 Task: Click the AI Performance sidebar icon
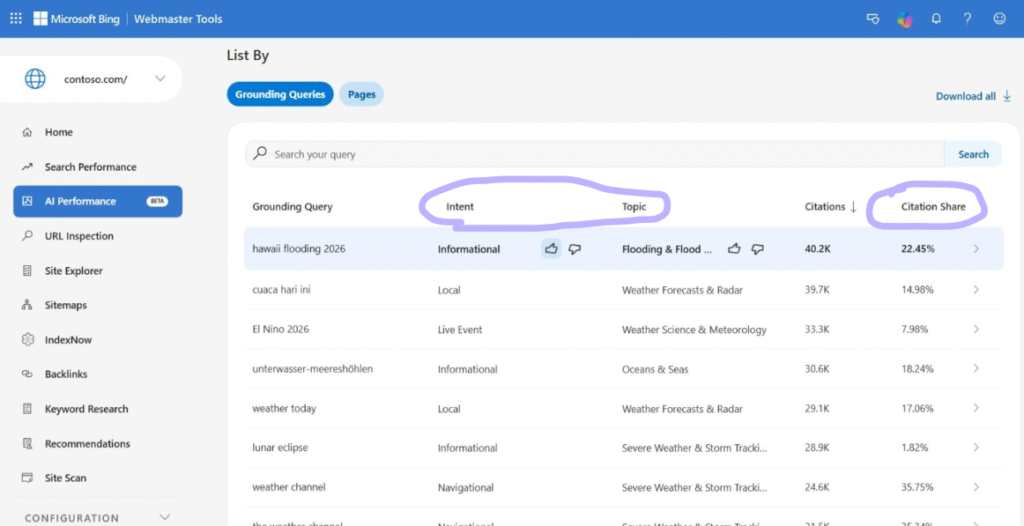tap(27, 201)
